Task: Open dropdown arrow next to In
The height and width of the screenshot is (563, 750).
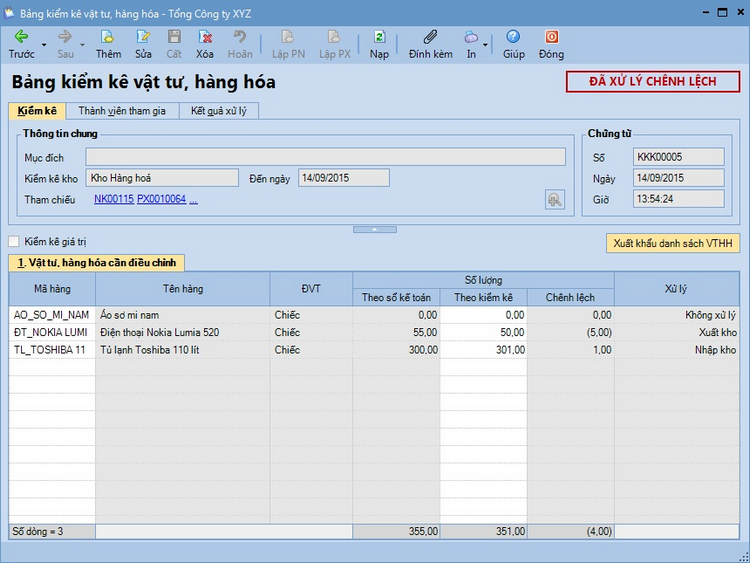Action: pos(485,45)
